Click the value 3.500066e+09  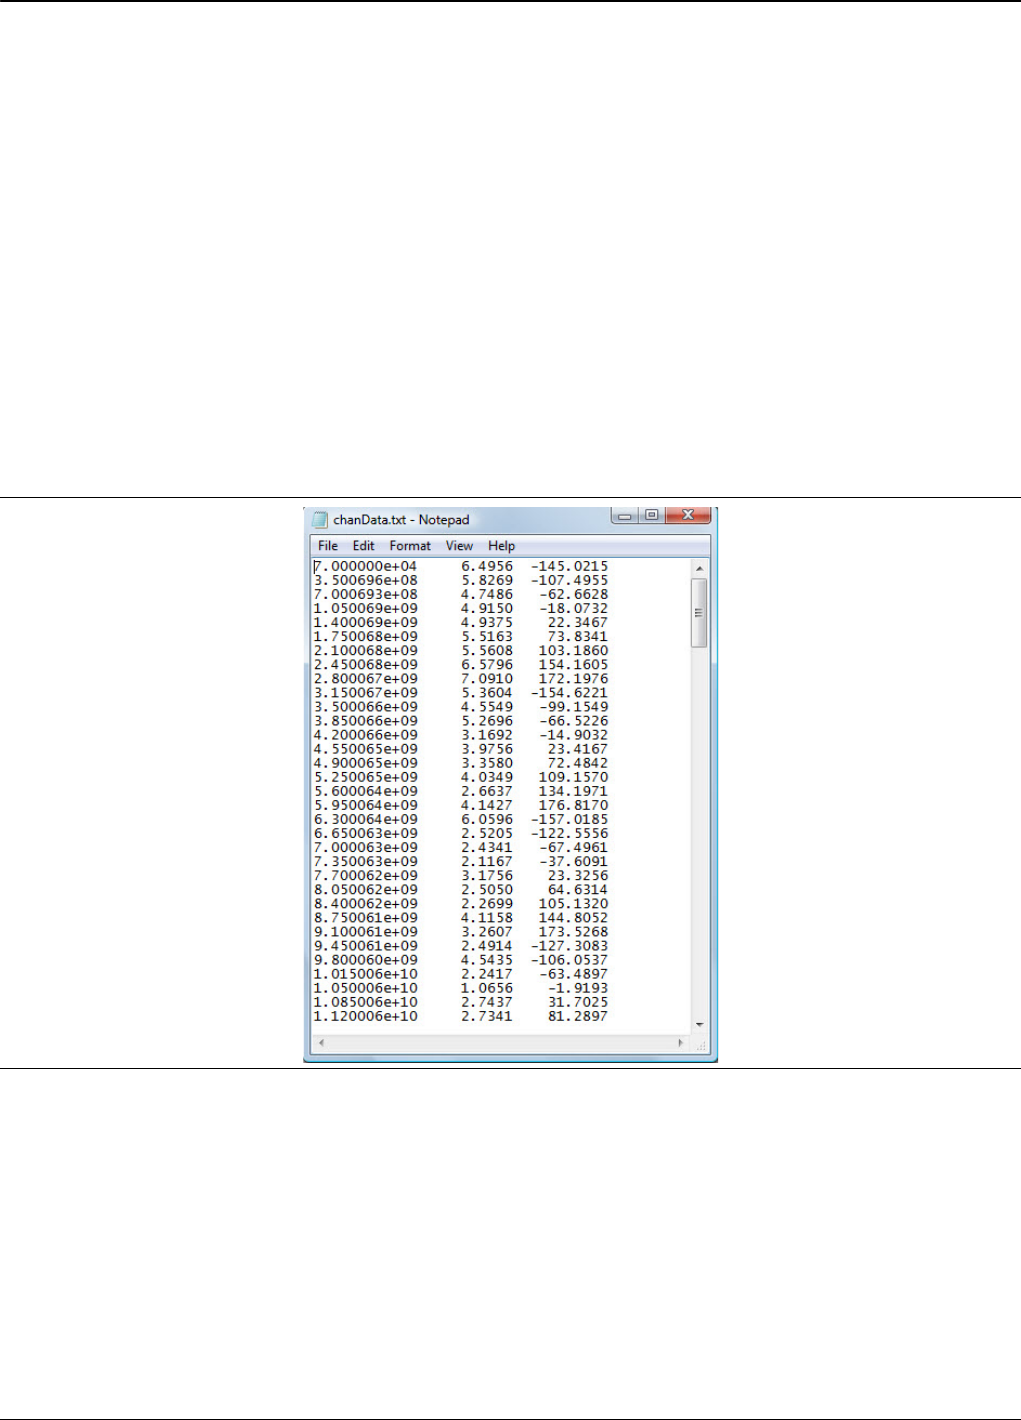click(x=366, y=706)
